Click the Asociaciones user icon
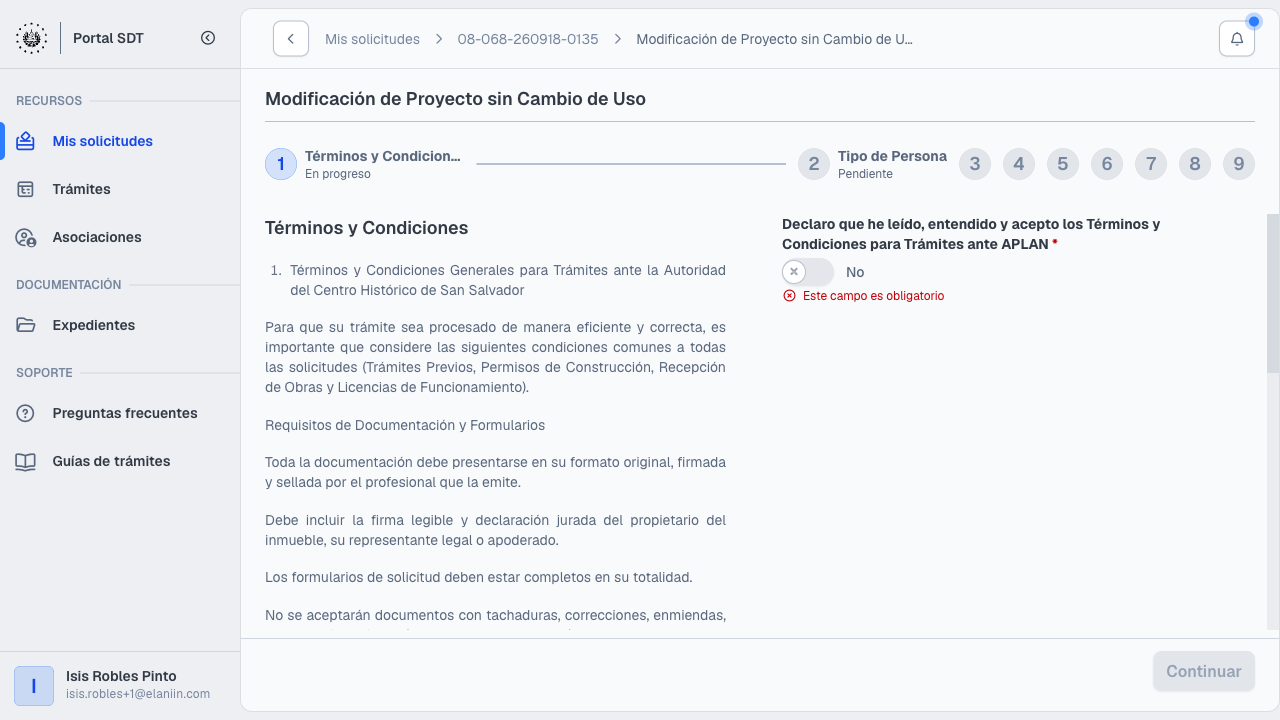This screenshot has height=720, width=1280. (x=26, y=237)
